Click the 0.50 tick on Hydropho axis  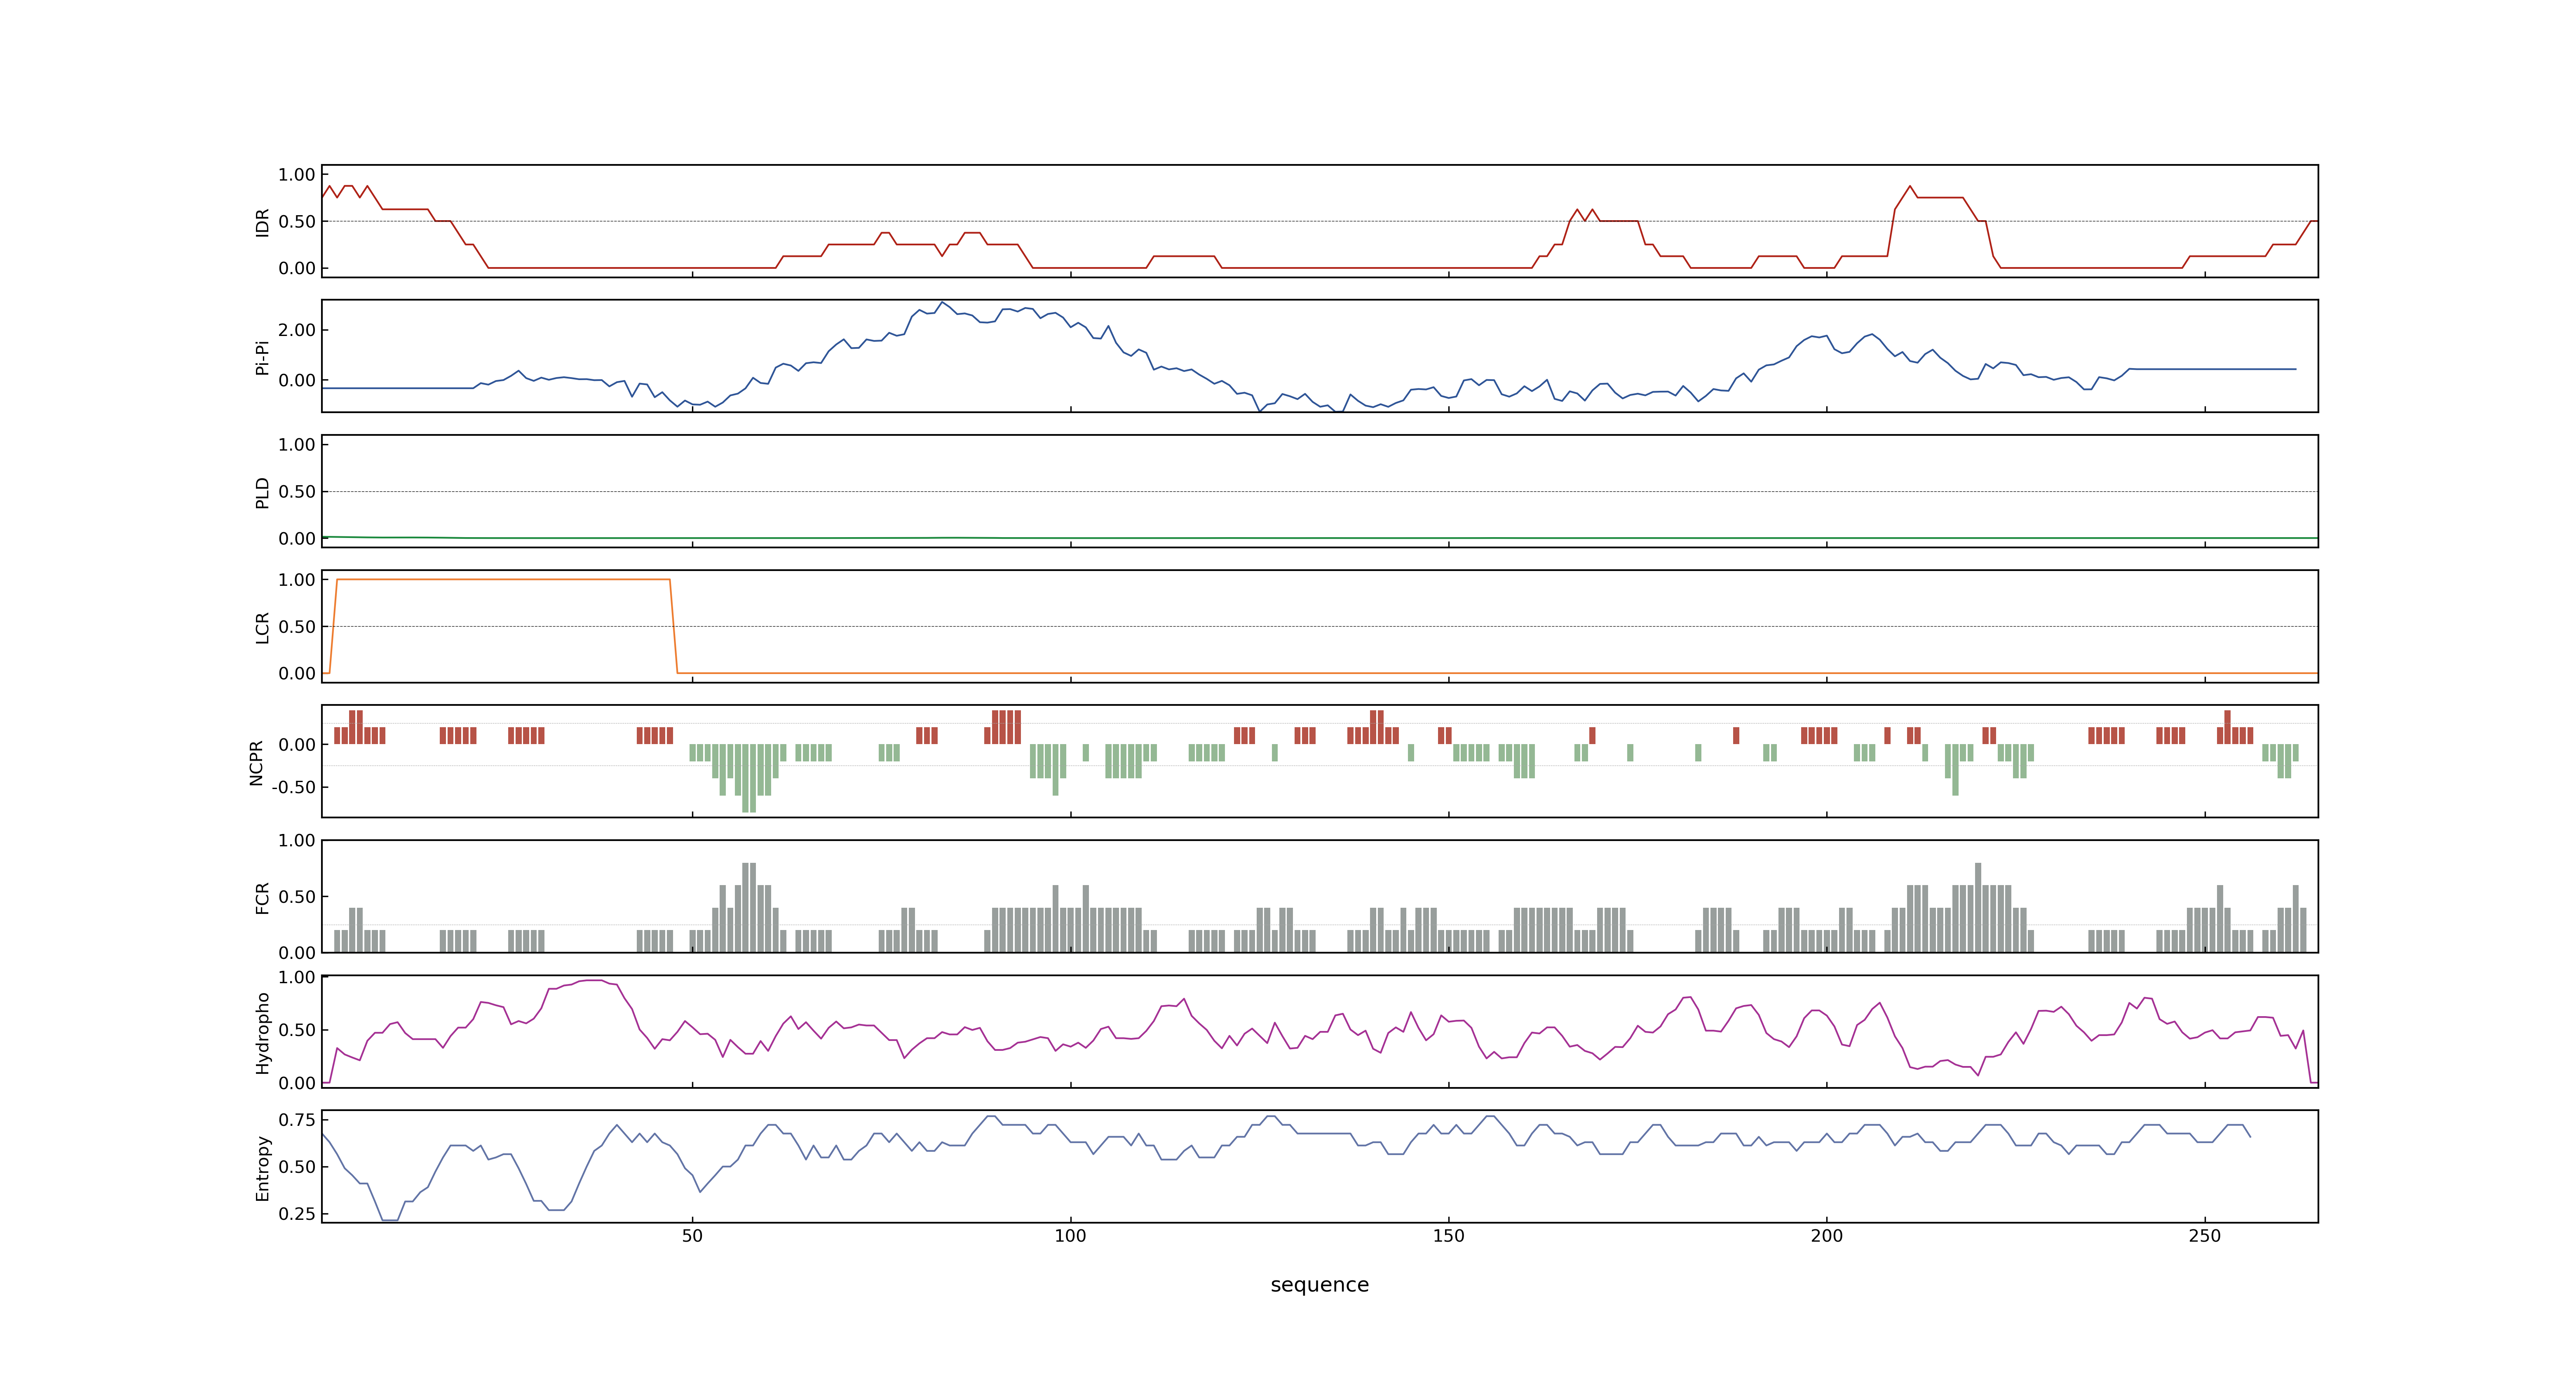[x=297, y=1030]
